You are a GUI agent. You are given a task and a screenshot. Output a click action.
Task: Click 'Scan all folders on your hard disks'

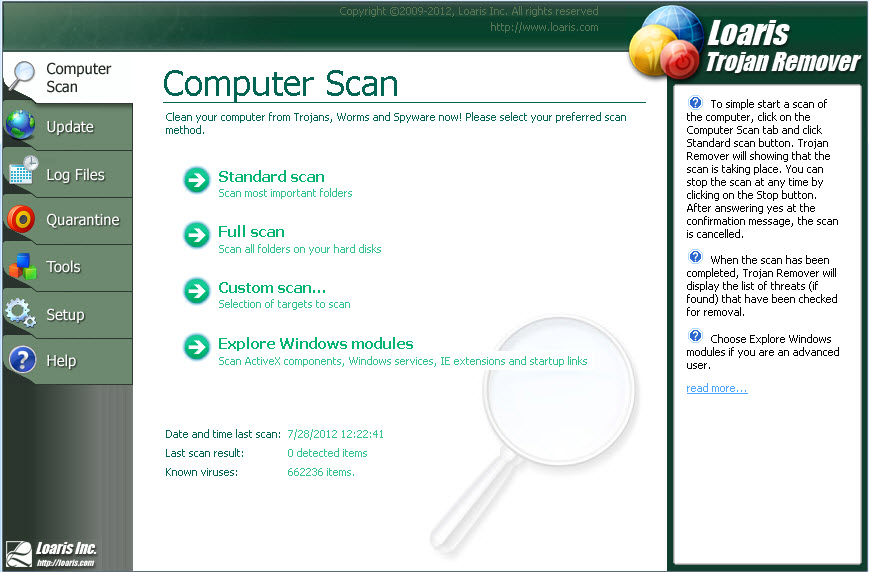click(x=299, y=249)
